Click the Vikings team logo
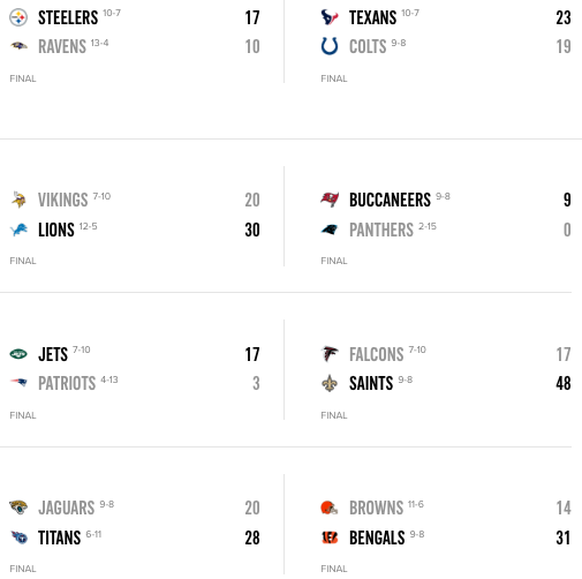The width and height of the screenshot is (582, 579). tap(18, 200)
